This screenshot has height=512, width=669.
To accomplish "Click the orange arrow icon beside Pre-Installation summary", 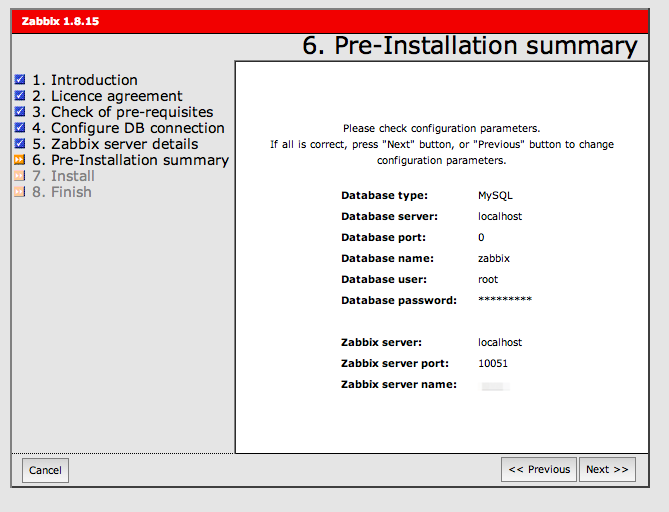I will 20,160.
